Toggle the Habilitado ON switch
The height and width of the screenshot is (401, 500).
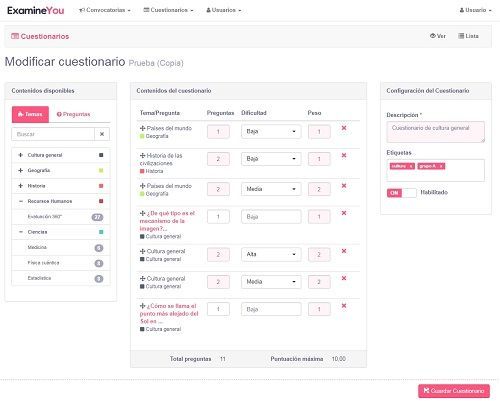click(402, 193)
